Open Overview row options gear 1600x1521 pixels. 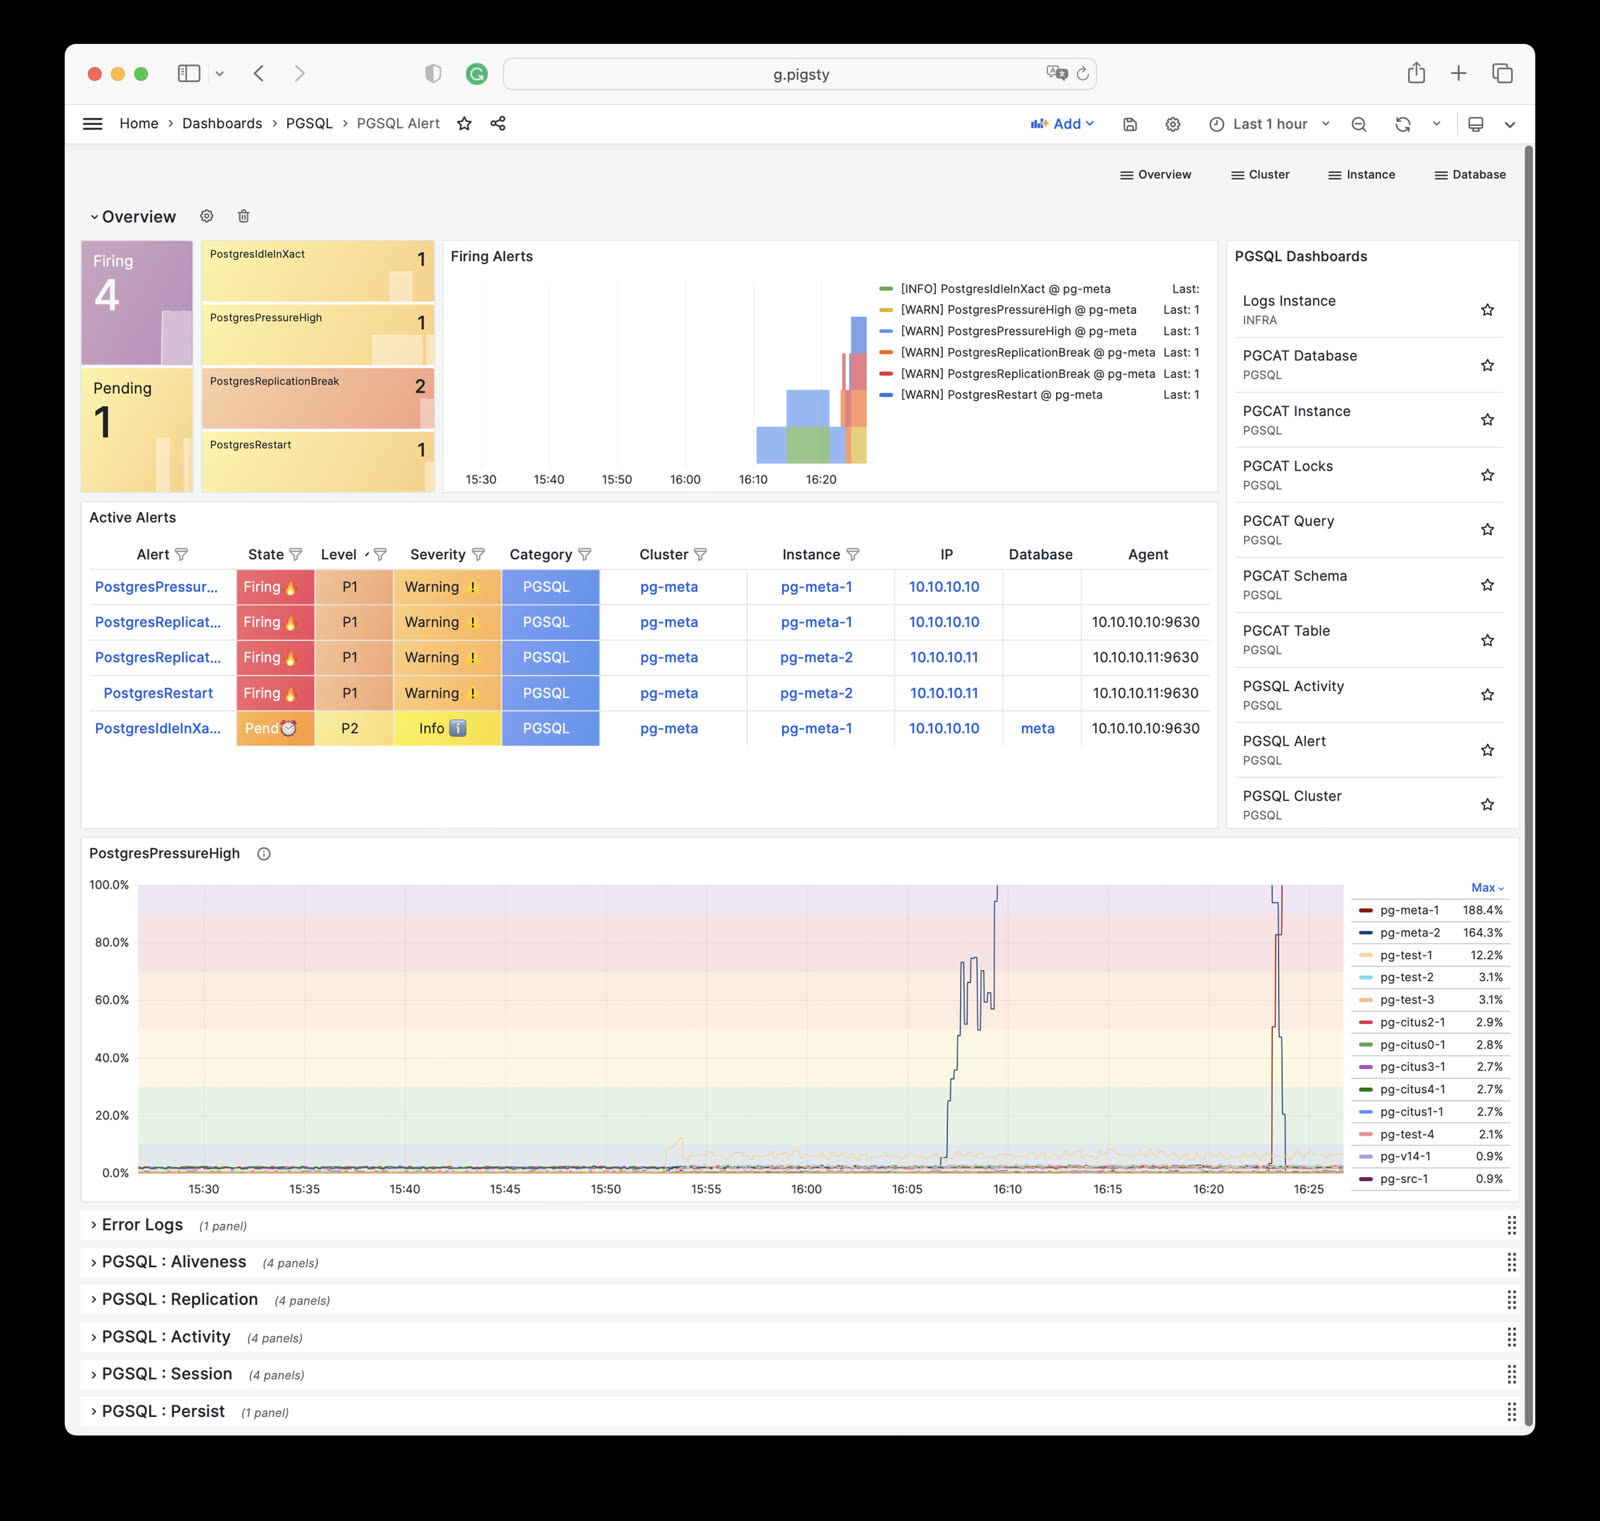tap(207, 216)
